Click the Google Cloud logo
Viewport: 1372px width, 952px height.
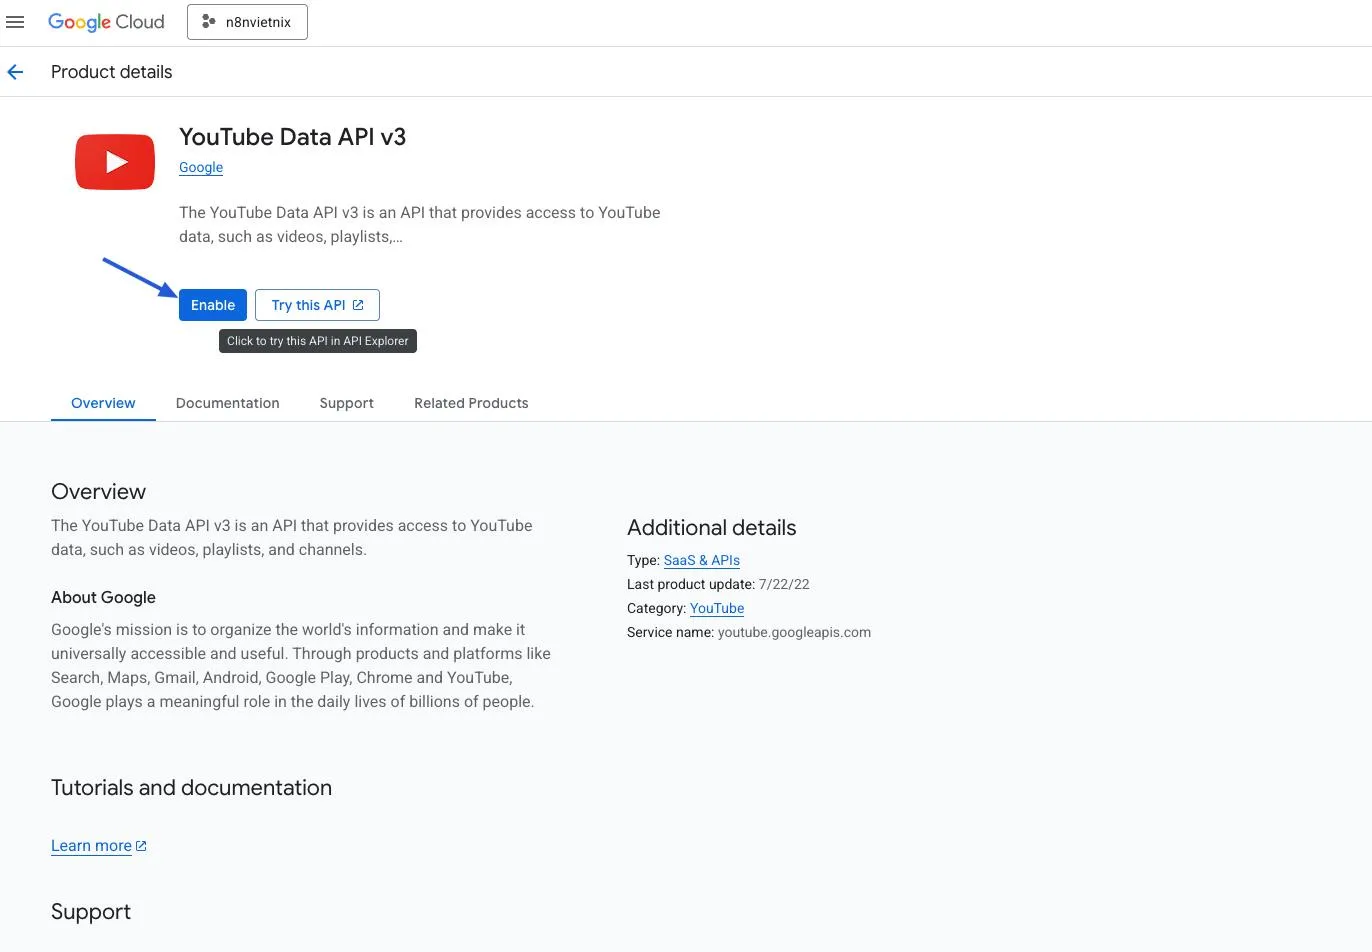[x=106, y=22]
